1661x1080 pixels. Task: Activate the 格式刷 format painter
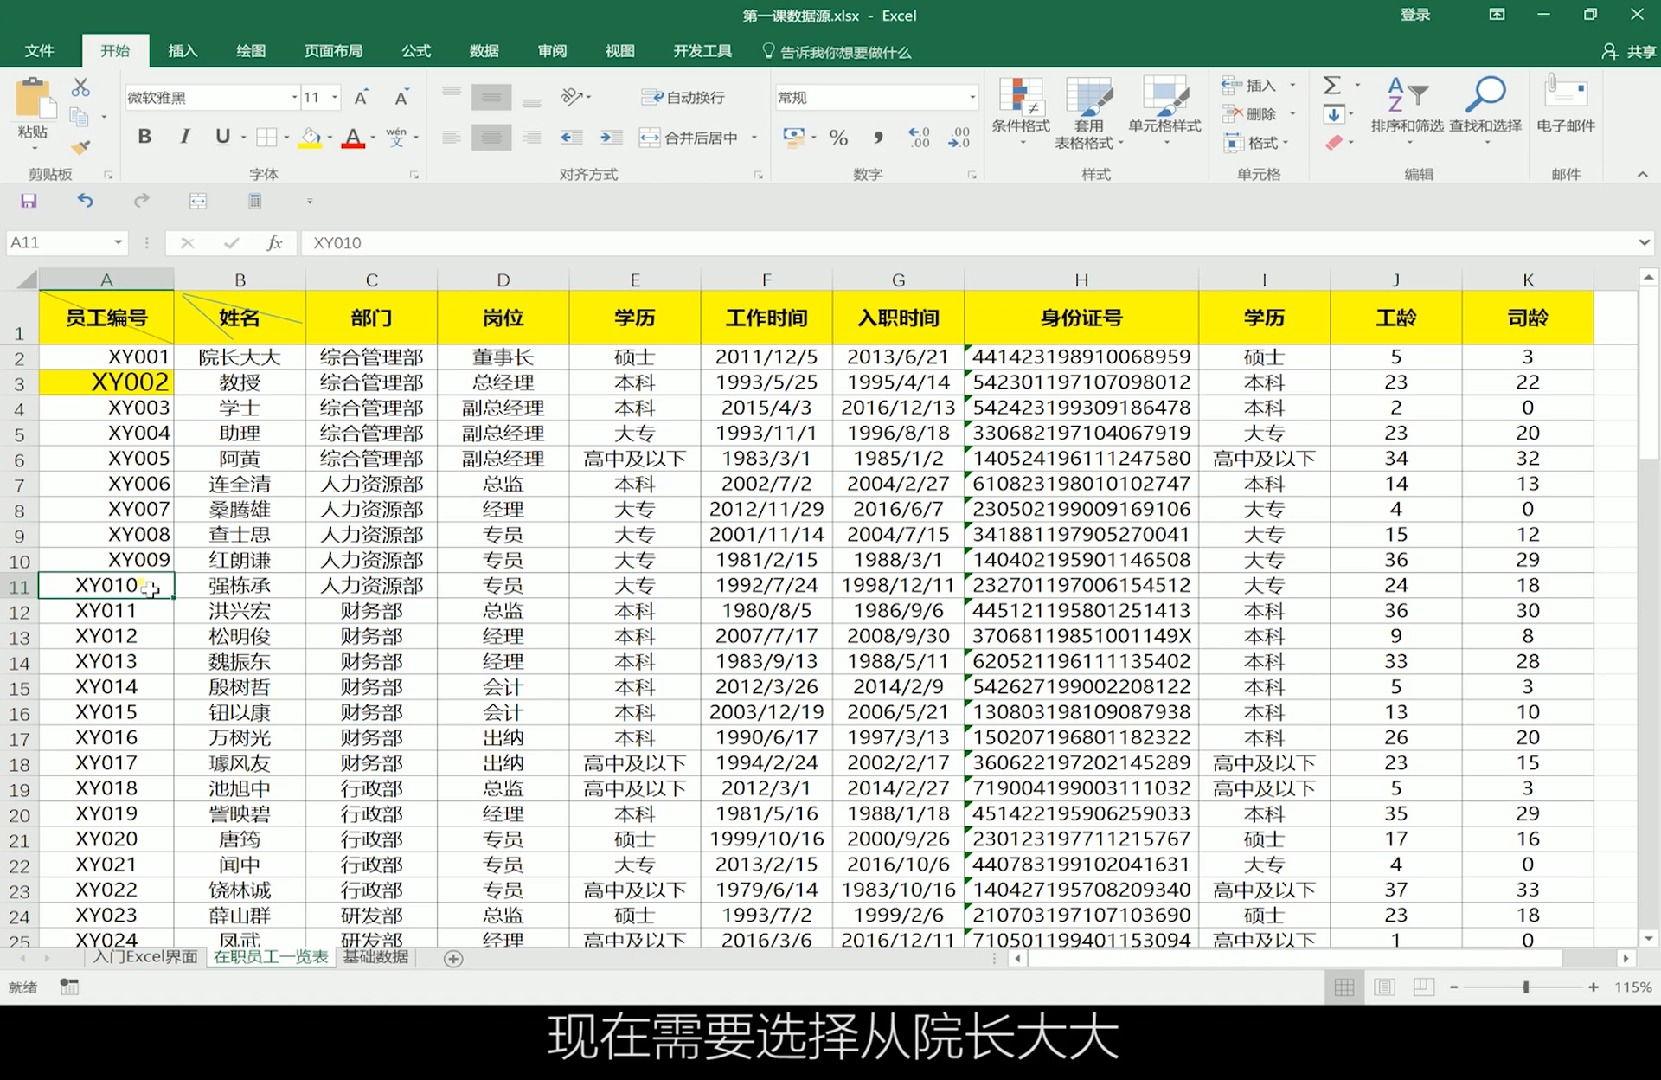coord(80,148)
